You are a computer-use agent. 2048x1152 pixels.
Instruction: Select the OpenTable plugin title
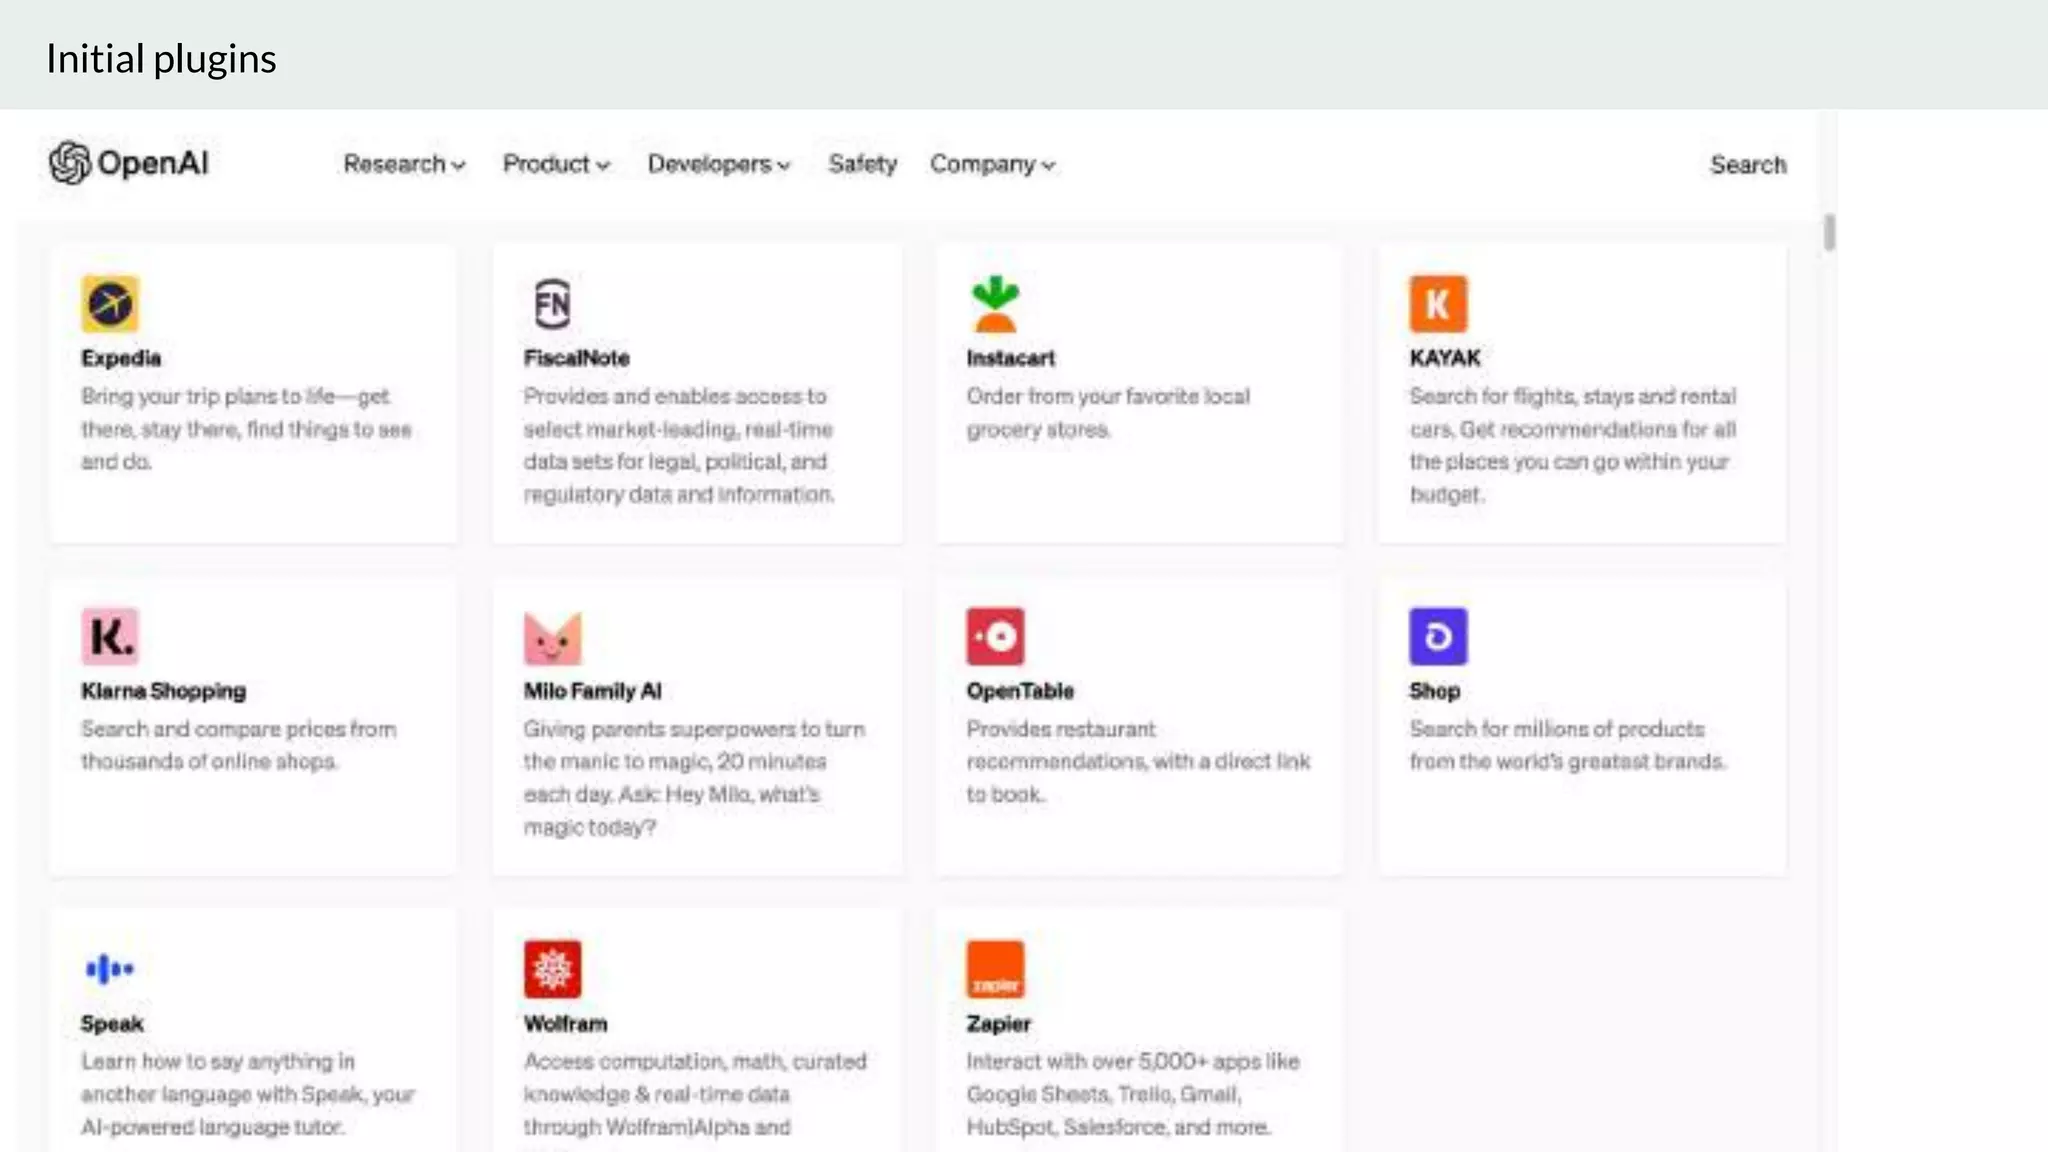click(1020, 691)
